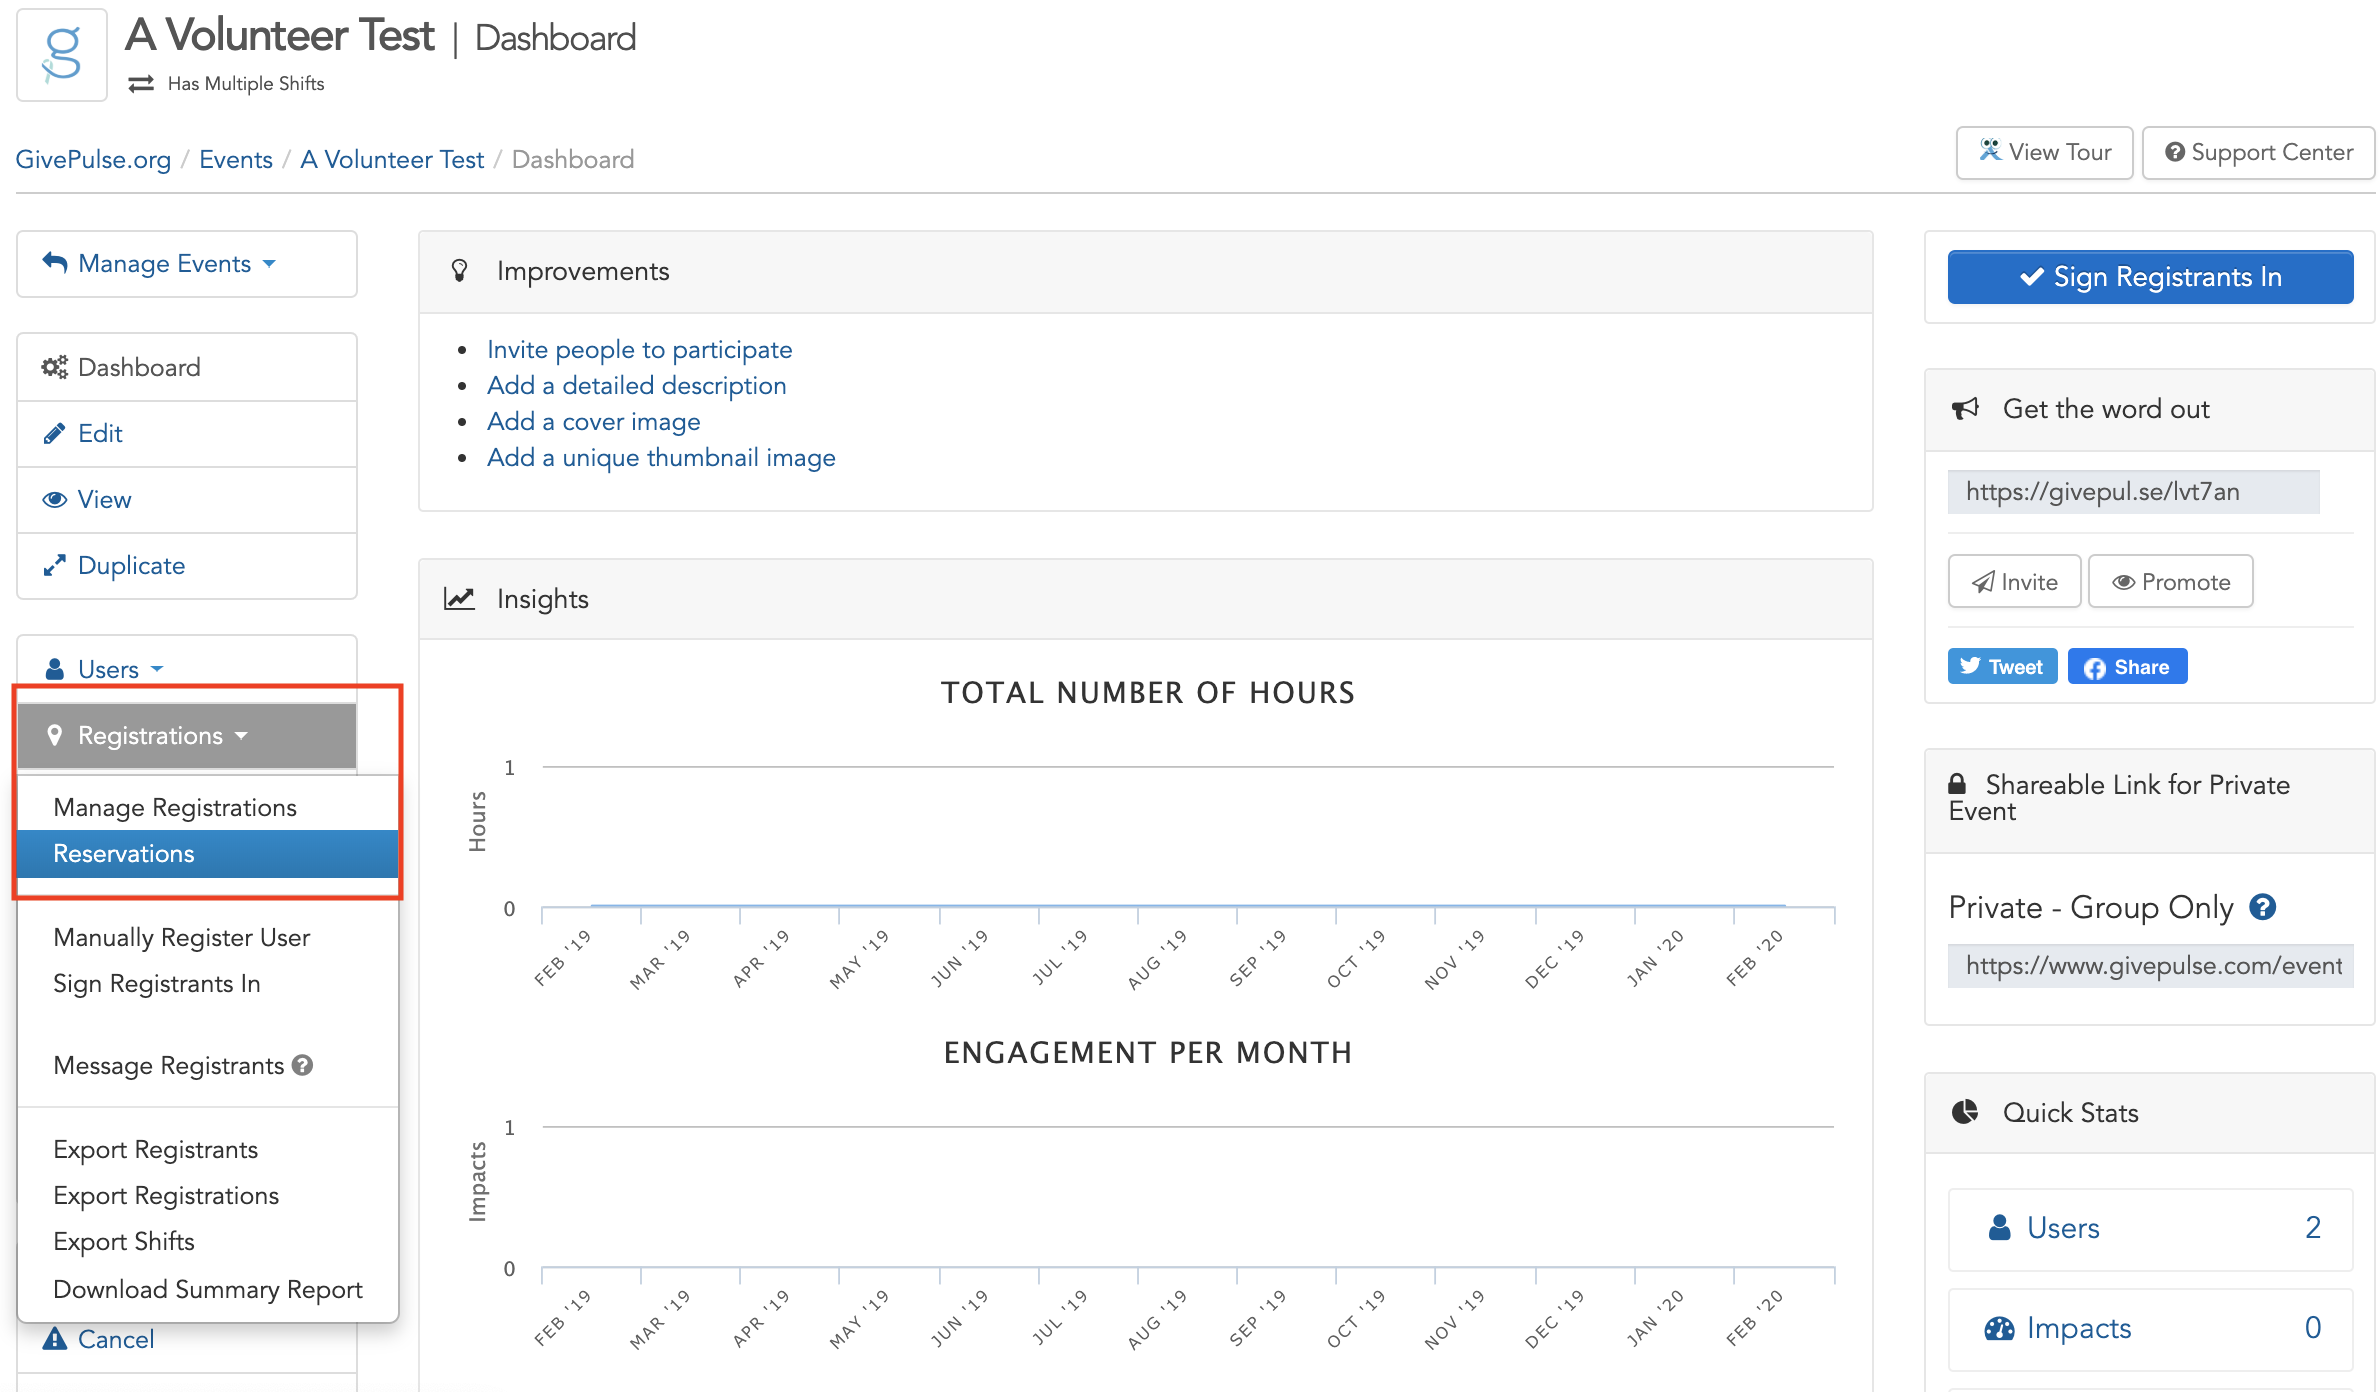The image size is (2380, 1392).
Task: Collapse the Registrations dropdown
Action: click(x=187, y=735)
